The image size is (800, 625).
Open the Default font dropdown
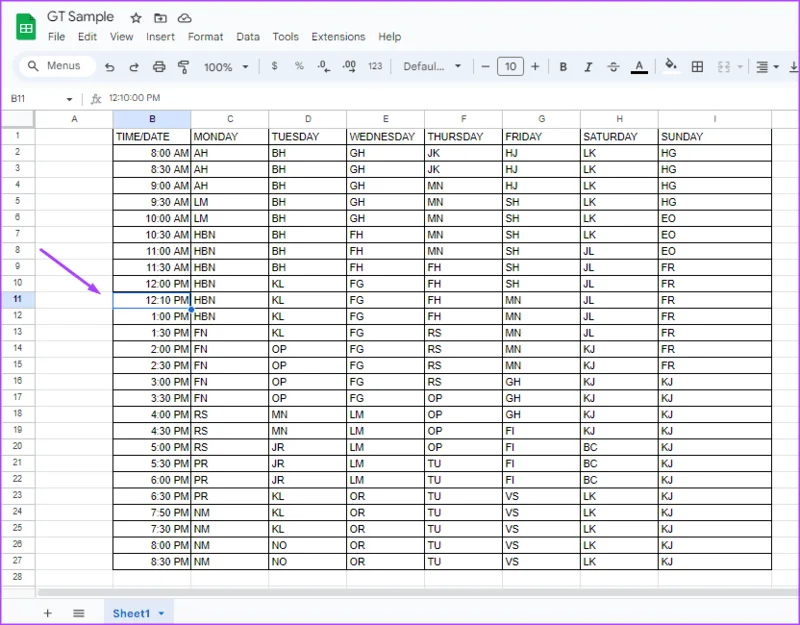[x=432, y=66]
